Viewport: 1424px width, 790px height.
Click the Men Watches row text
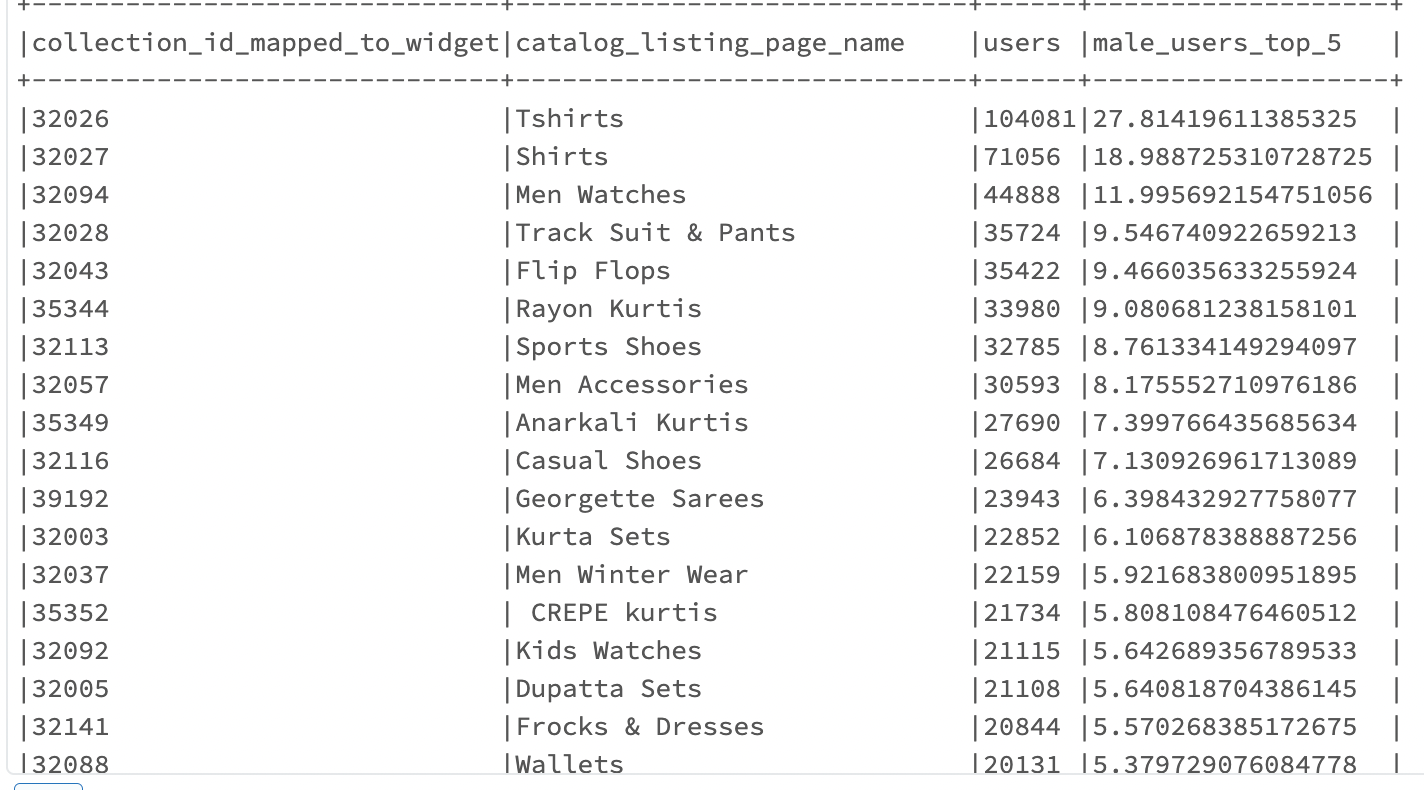point(600,195)
